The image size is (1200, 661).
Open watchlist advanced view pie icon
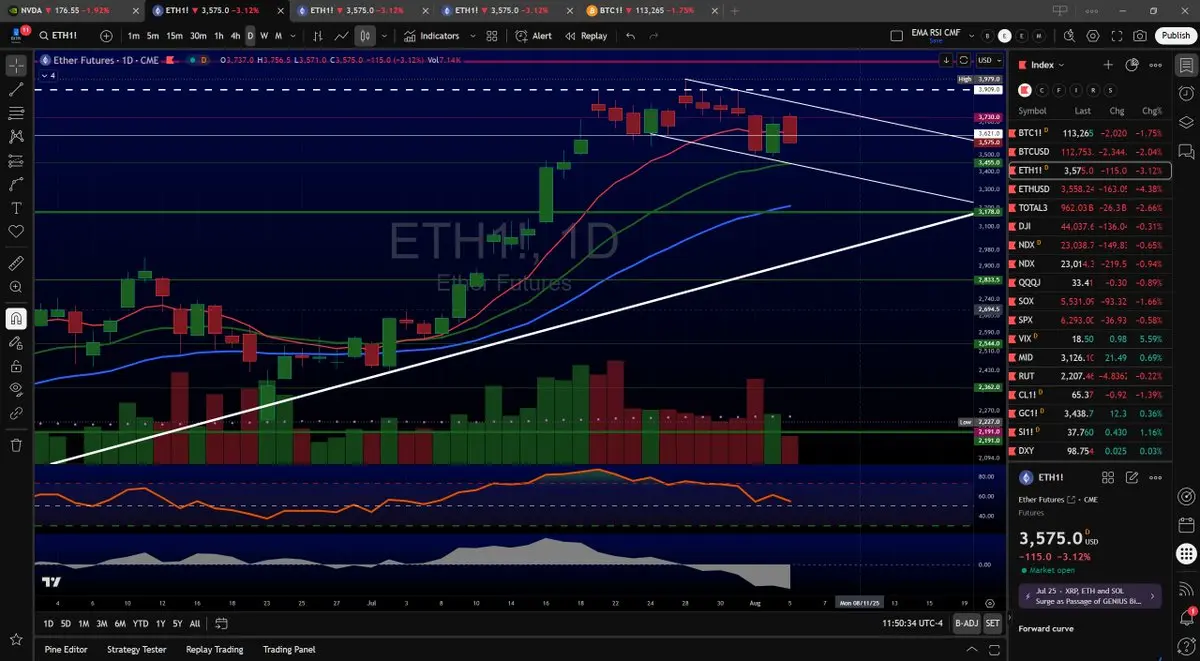[1132, 65]
